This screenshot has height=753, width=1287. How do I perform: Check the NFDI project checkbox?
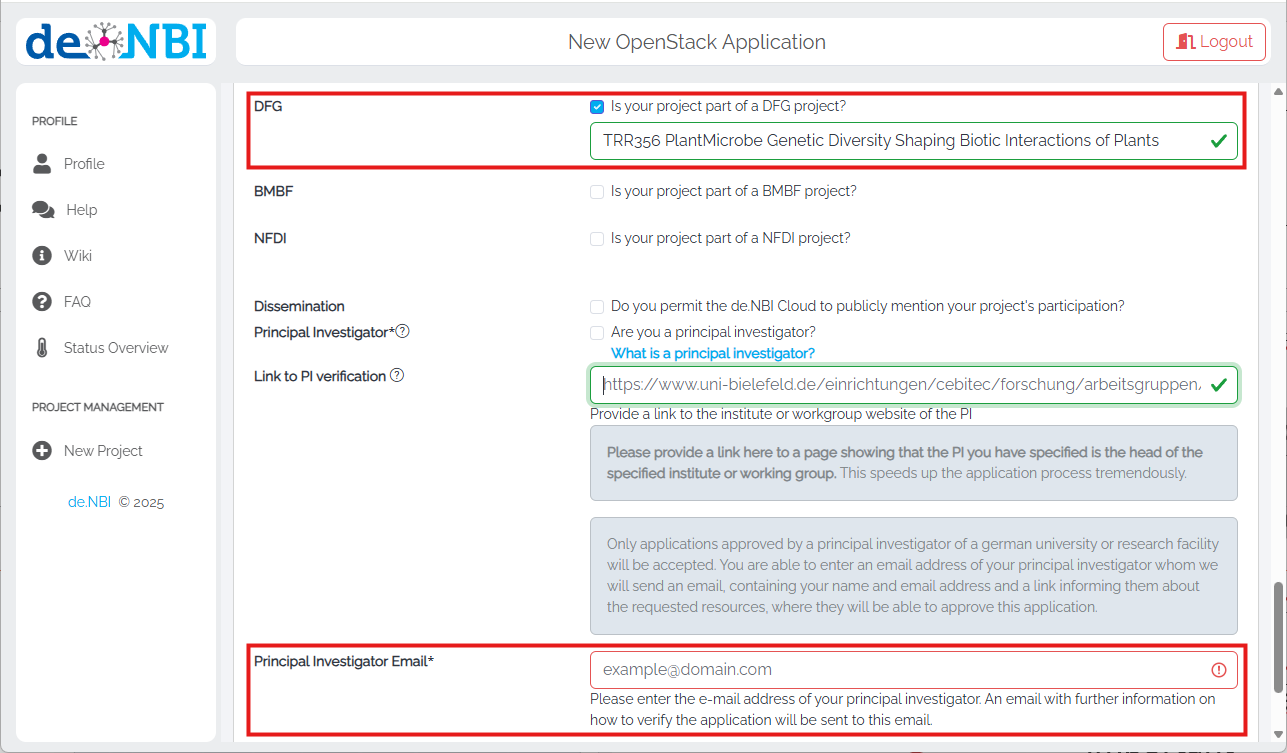pos(597,239)
